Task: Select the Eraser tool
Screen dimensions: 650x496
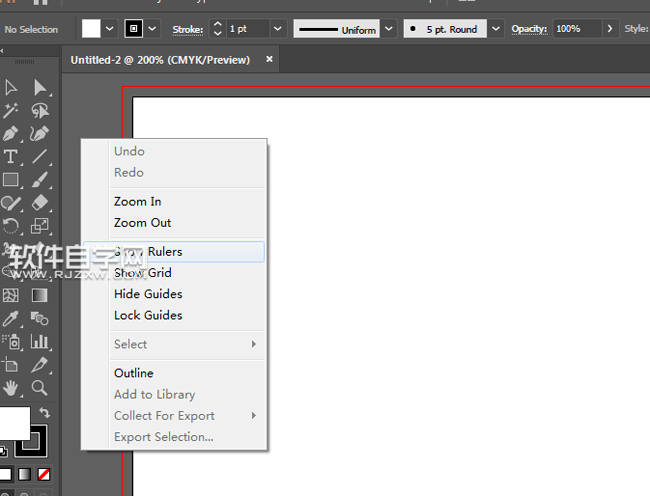Action: [40, 203]
